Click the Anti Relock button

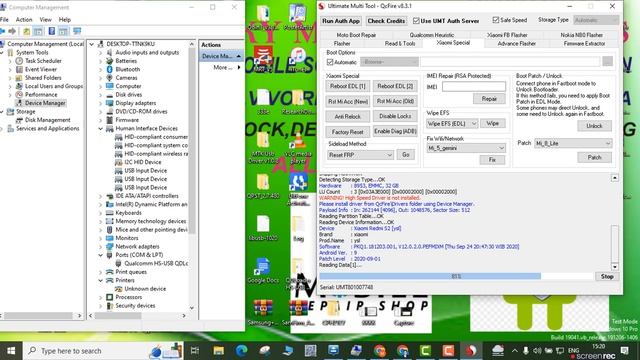click(x=347, y=116)
